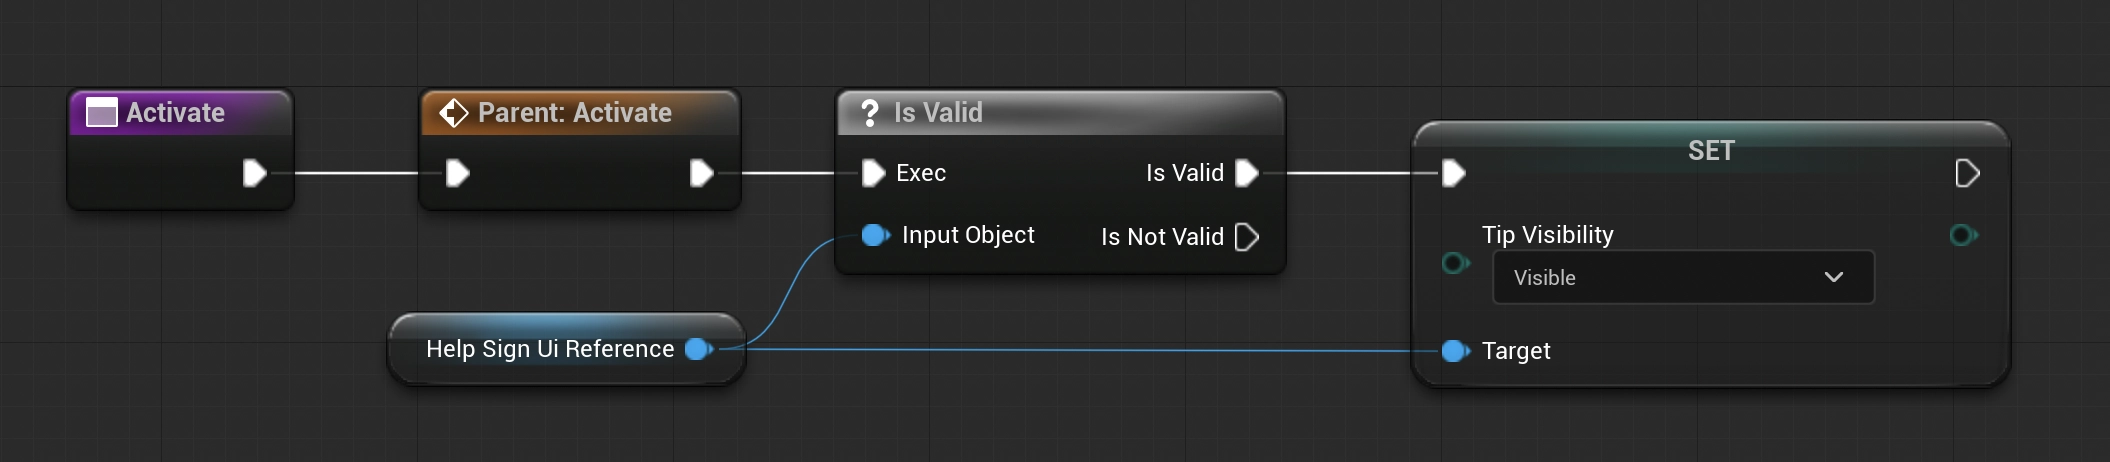Click the SET node's input exec pin
This screenshot has width=2110, height=462.
point(1453,174)
